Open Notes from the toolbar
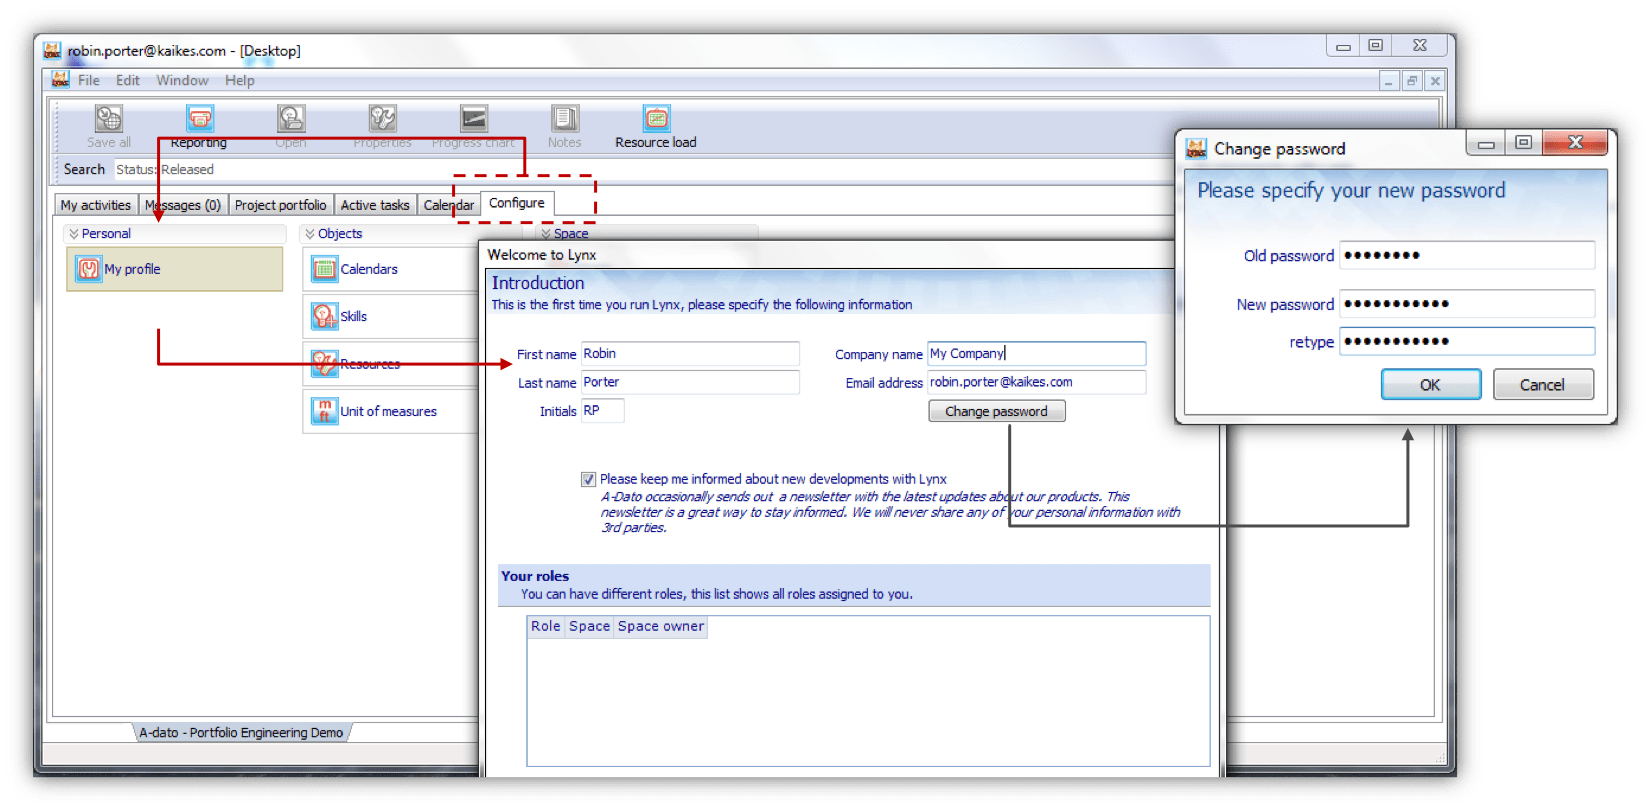 click(564, 119)
